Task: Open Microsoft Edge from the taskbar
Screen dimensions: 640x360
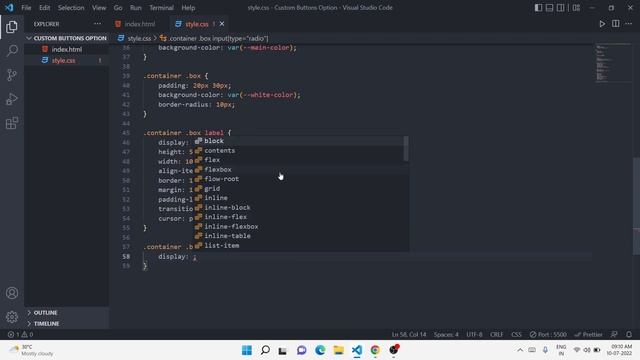Action: (320, 350)
